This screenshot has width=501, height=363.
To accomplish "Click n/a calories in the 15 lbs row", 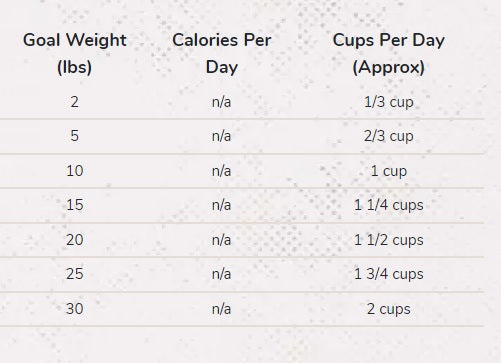I will tap(221, 205).
